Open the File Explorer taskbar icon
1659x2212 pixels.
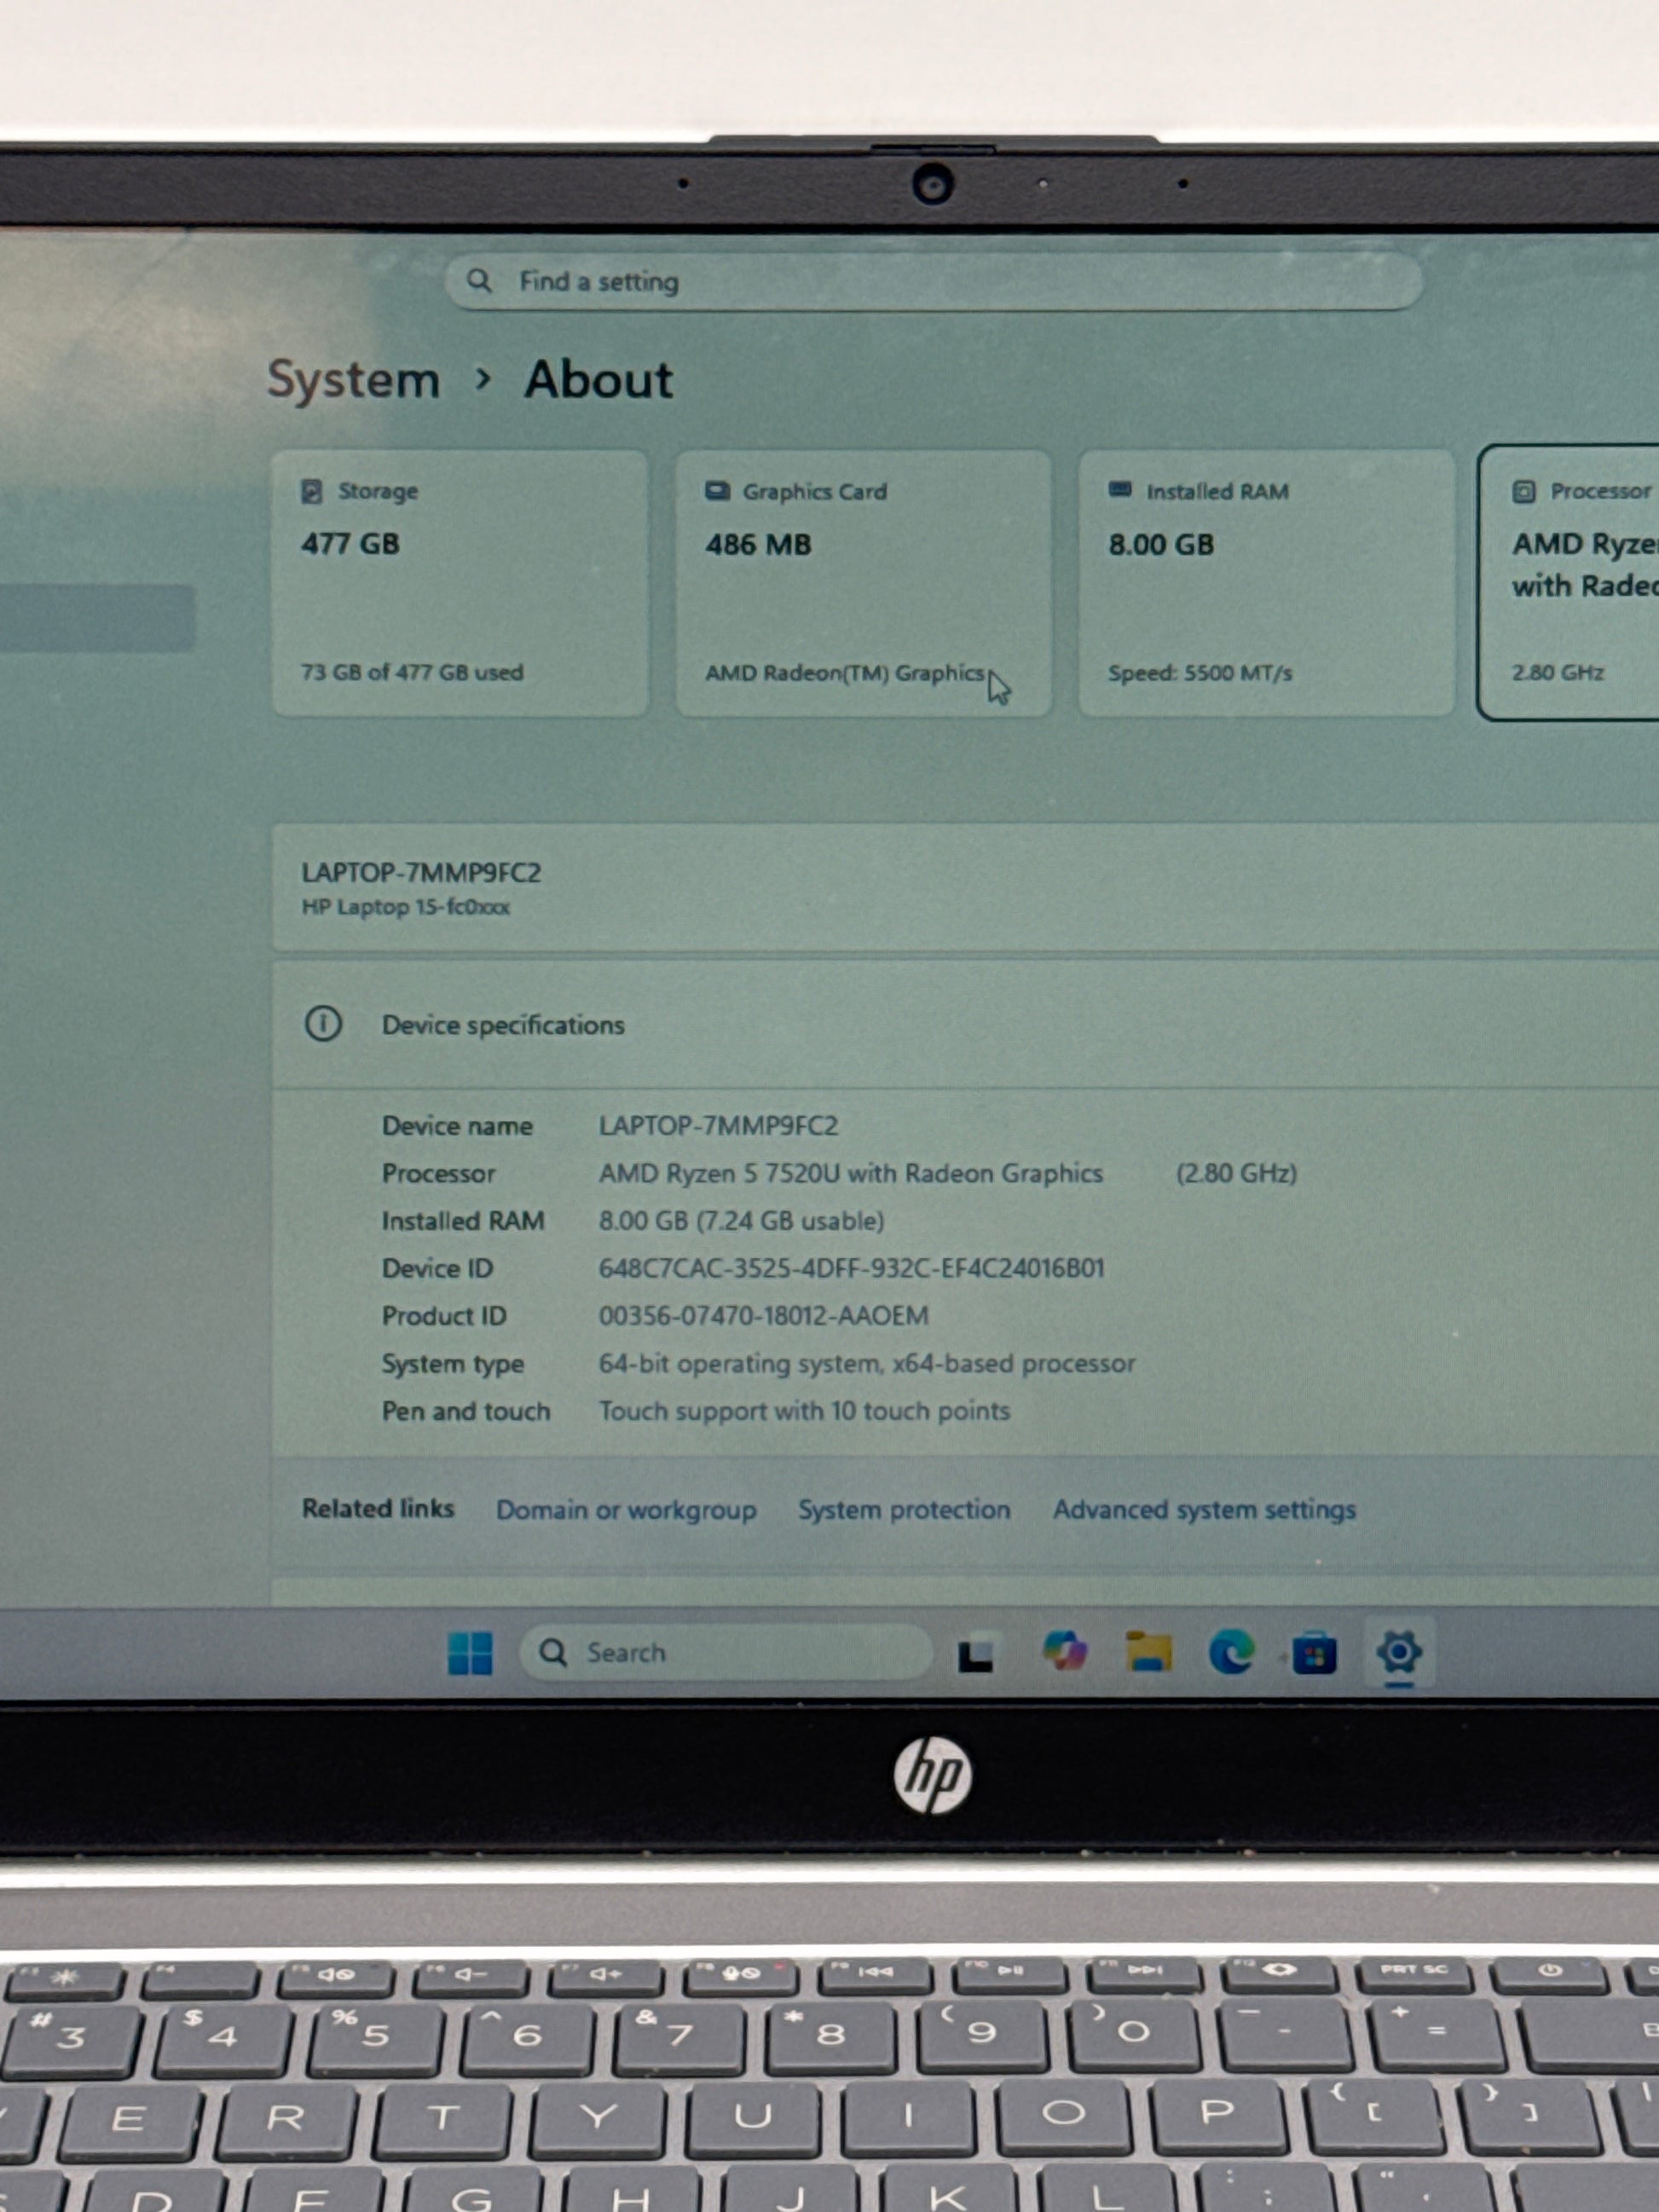[1149, 1651]
